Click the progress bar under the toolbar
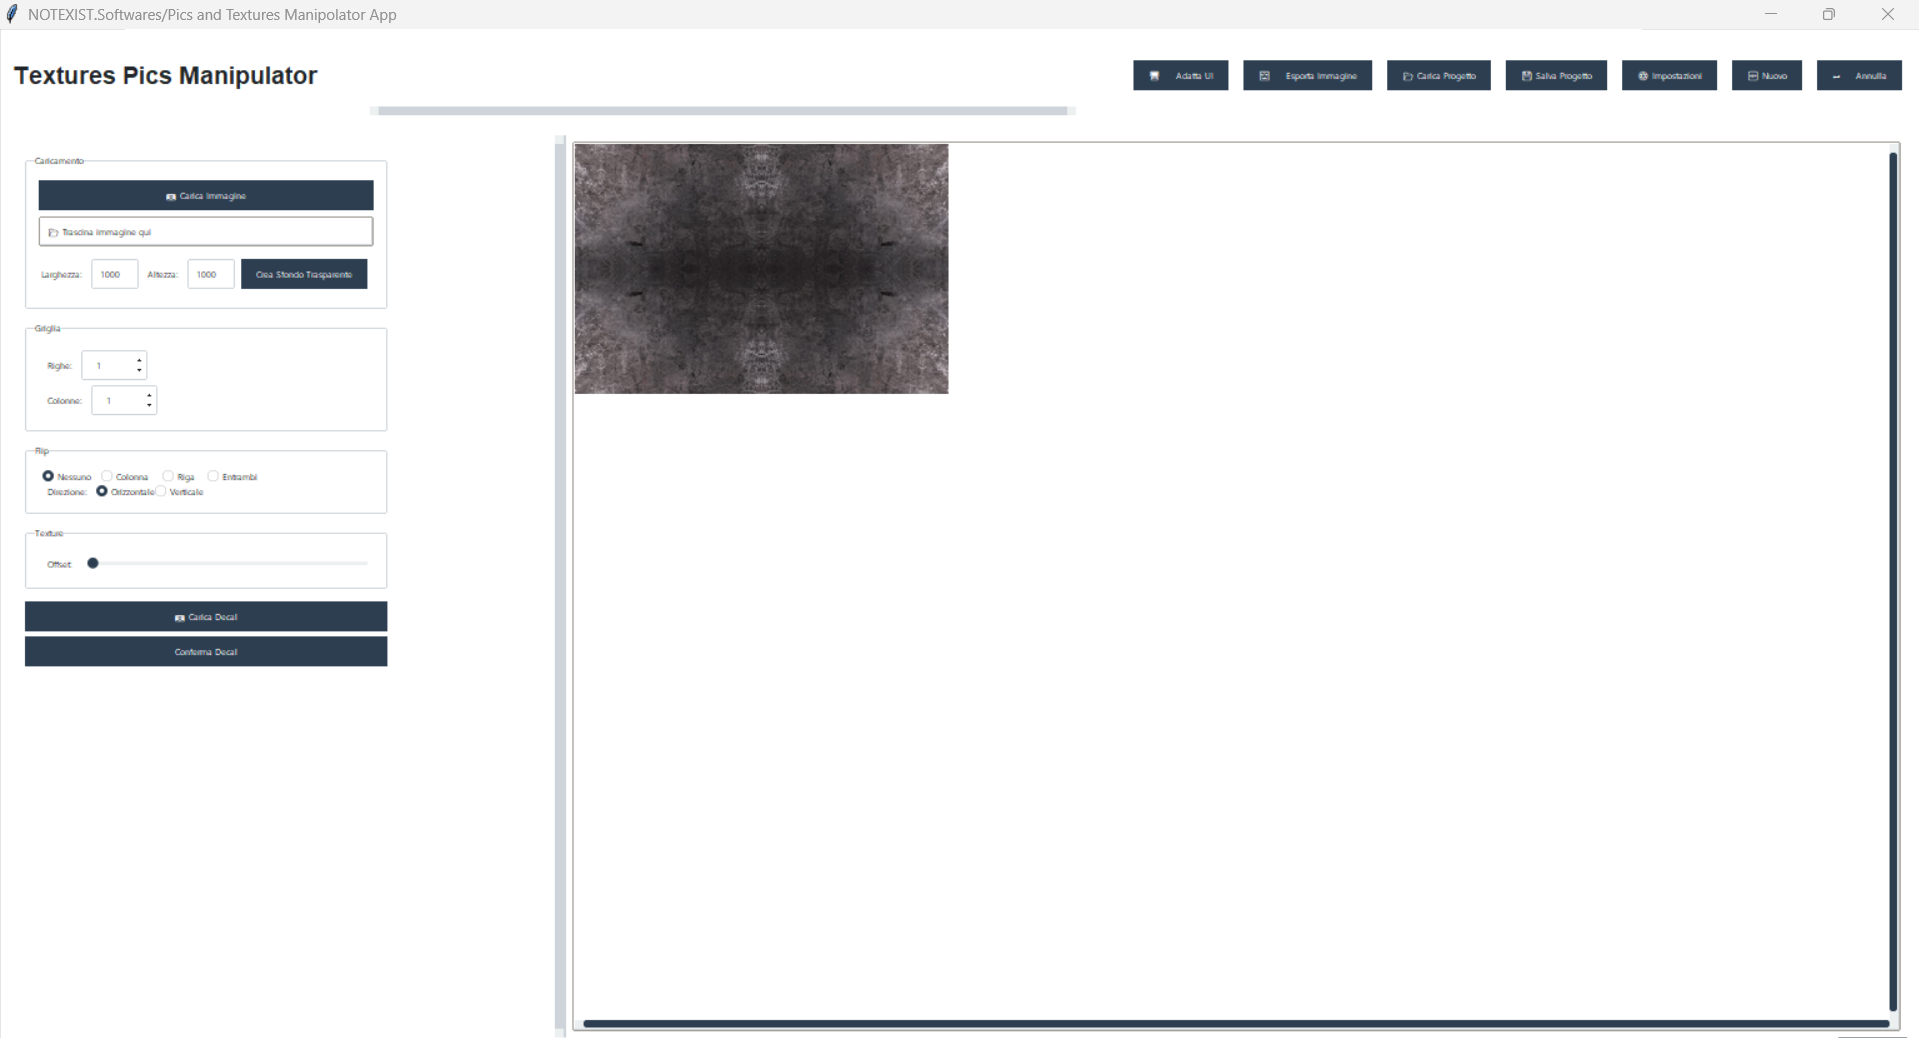1919x1038 pixels. pos(722,111)
